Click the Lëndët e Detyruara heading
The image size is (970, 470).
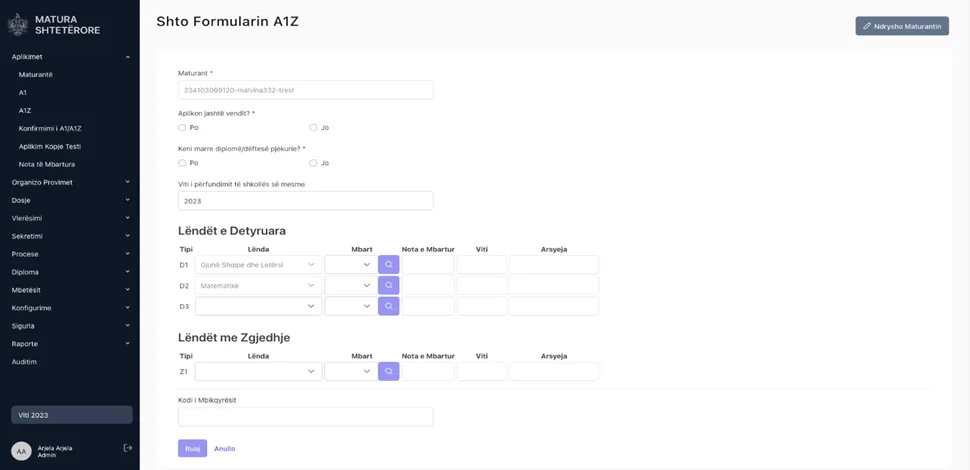232,231
